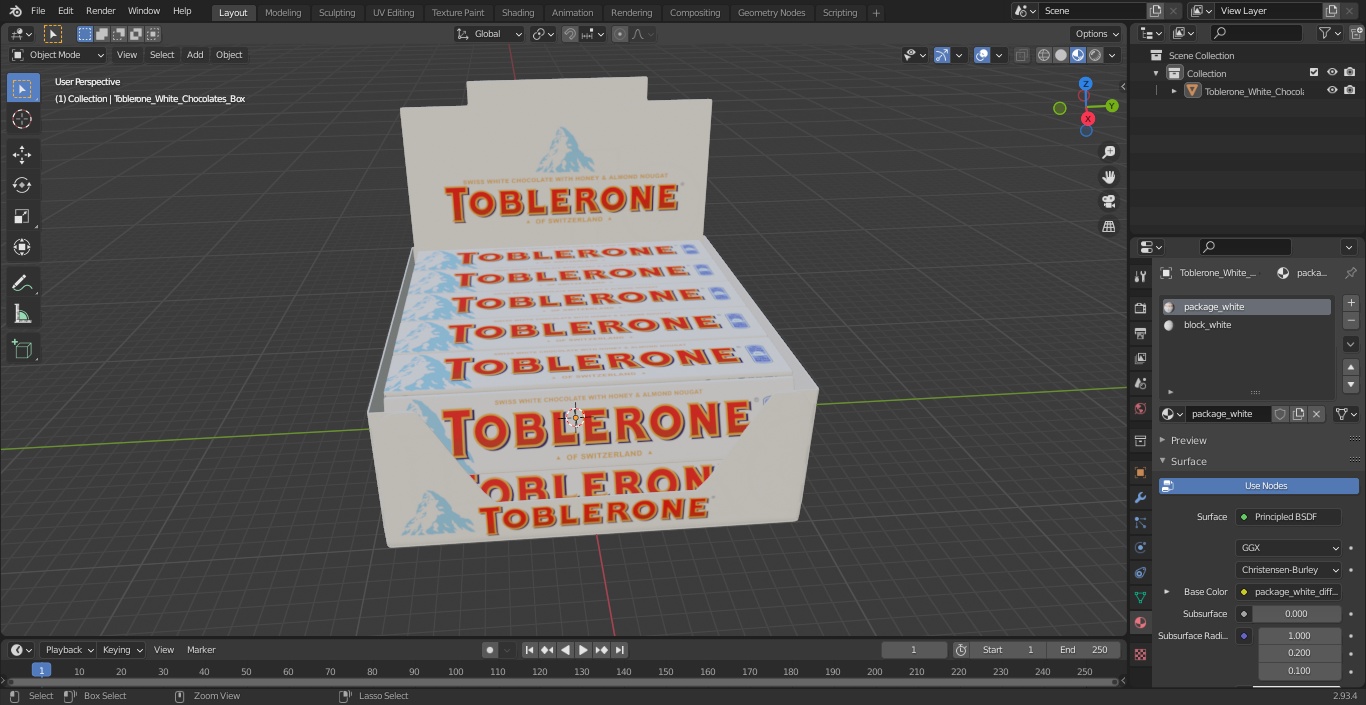The image size is (1366, 705).
Task: Open the Render properties tab
Action: coord(1140,308)
